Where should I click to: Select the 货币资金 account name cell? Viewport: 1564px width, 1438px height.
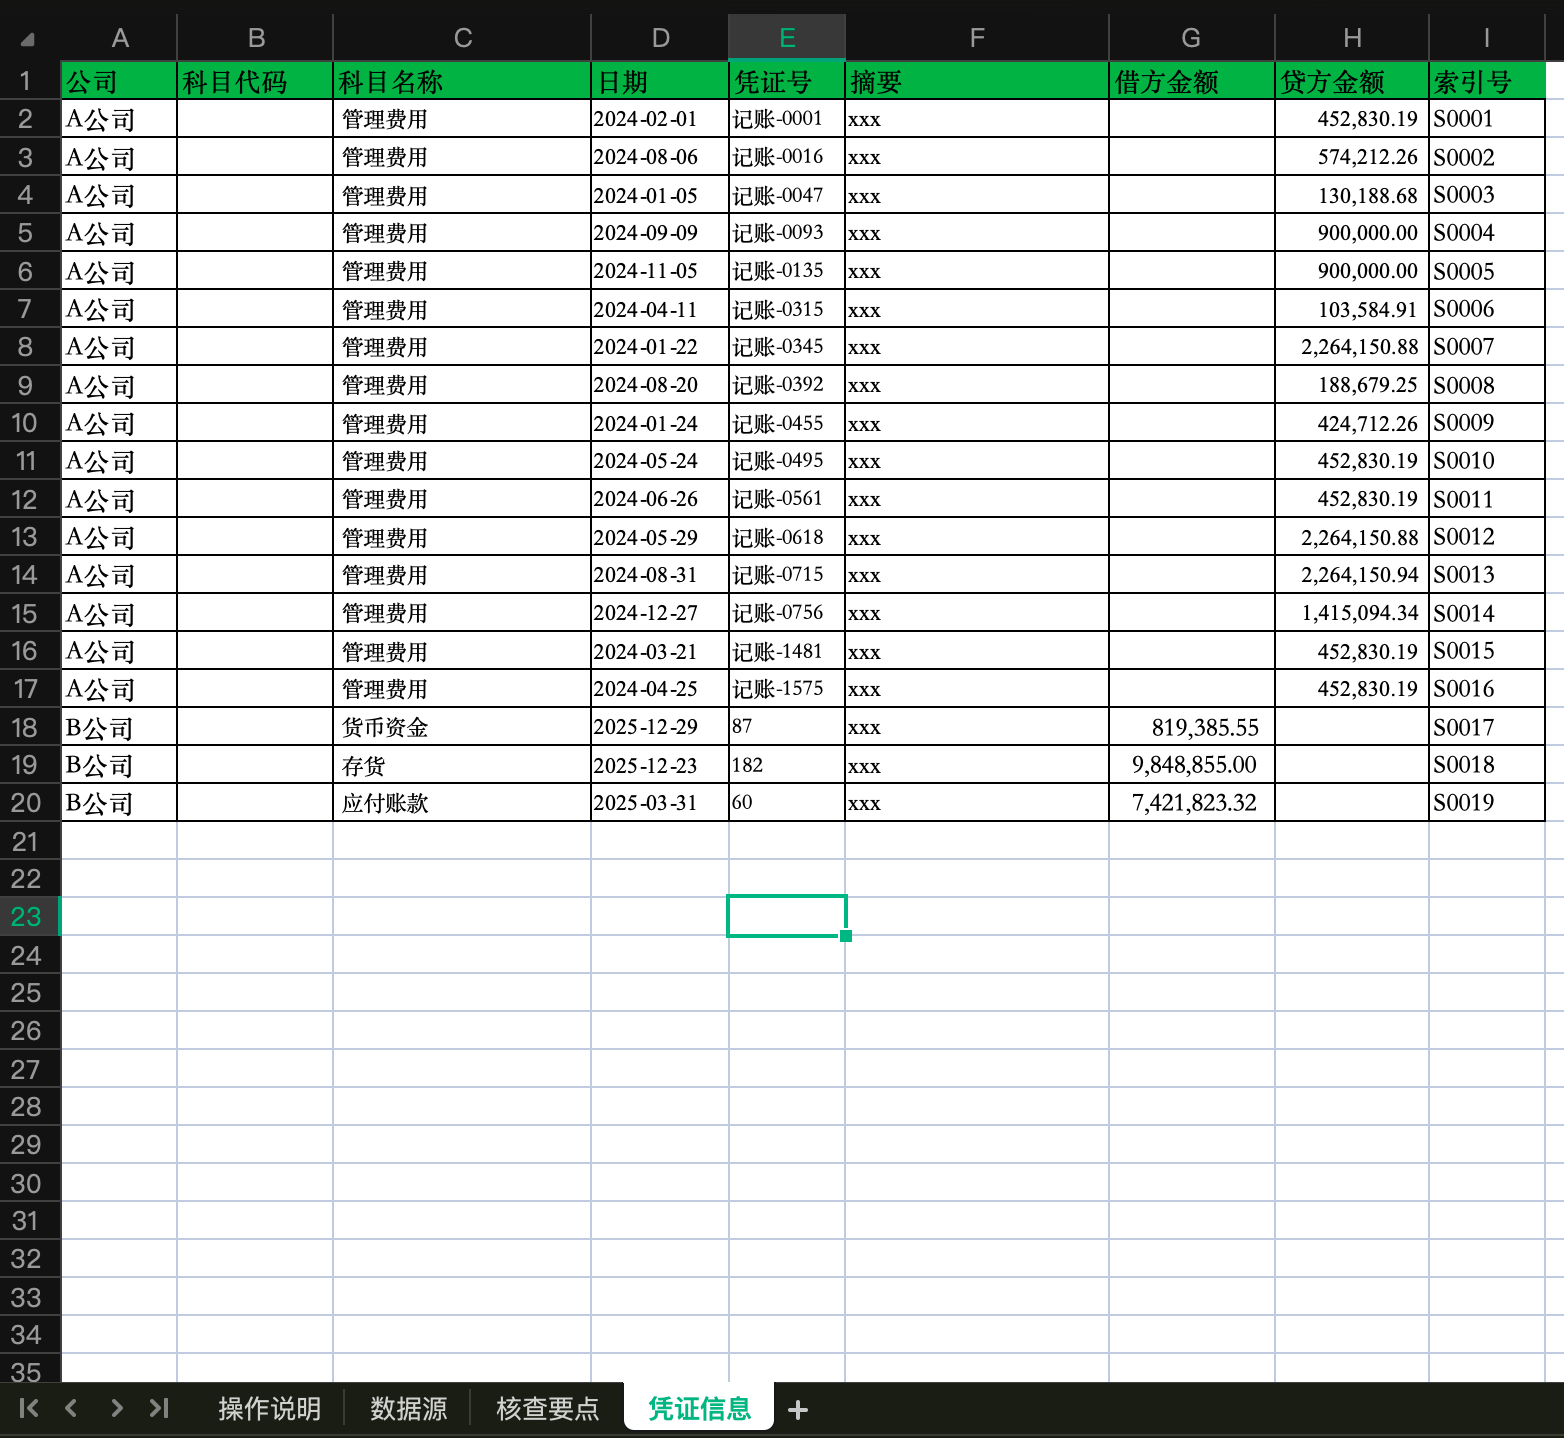(461, 727)
